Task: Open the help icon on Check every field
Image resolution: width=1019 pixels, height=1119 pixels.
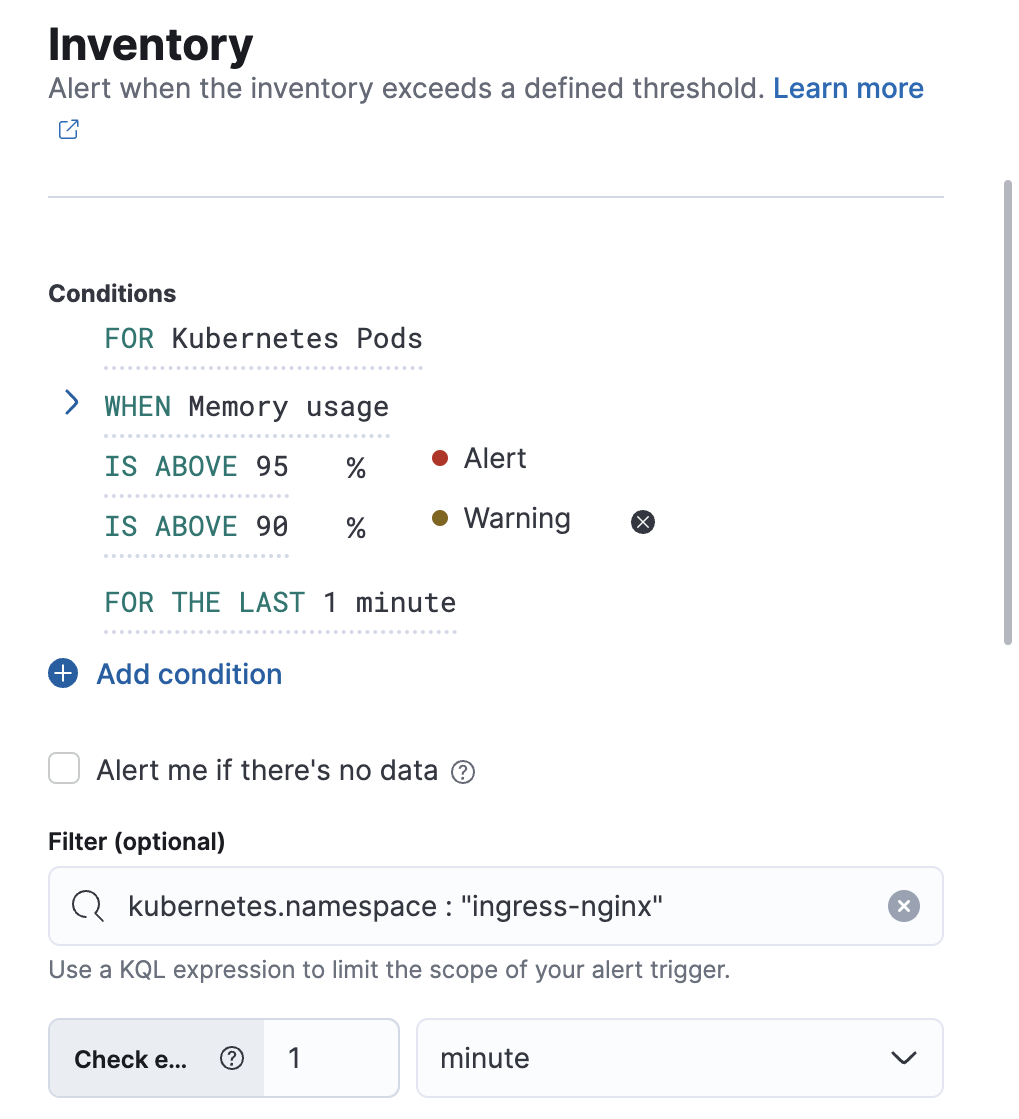Action: pos(232,1058)
